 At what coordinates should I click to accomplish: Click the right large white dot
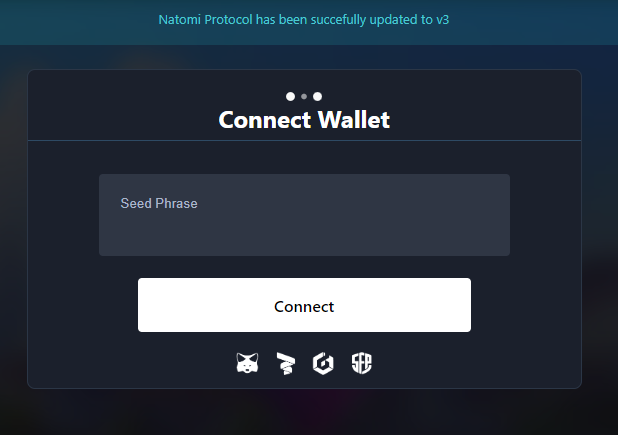pos(317,97)
